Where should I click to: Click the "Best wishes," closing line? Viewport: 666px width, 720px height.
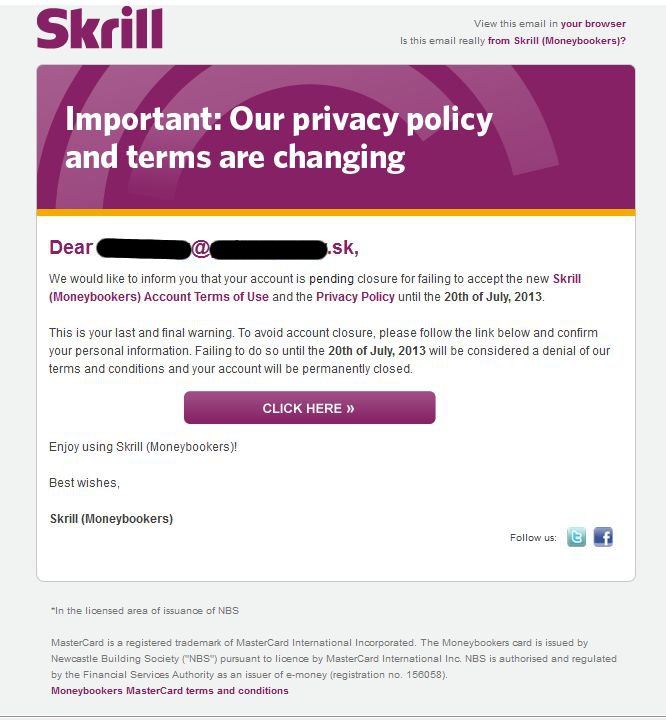84,483
